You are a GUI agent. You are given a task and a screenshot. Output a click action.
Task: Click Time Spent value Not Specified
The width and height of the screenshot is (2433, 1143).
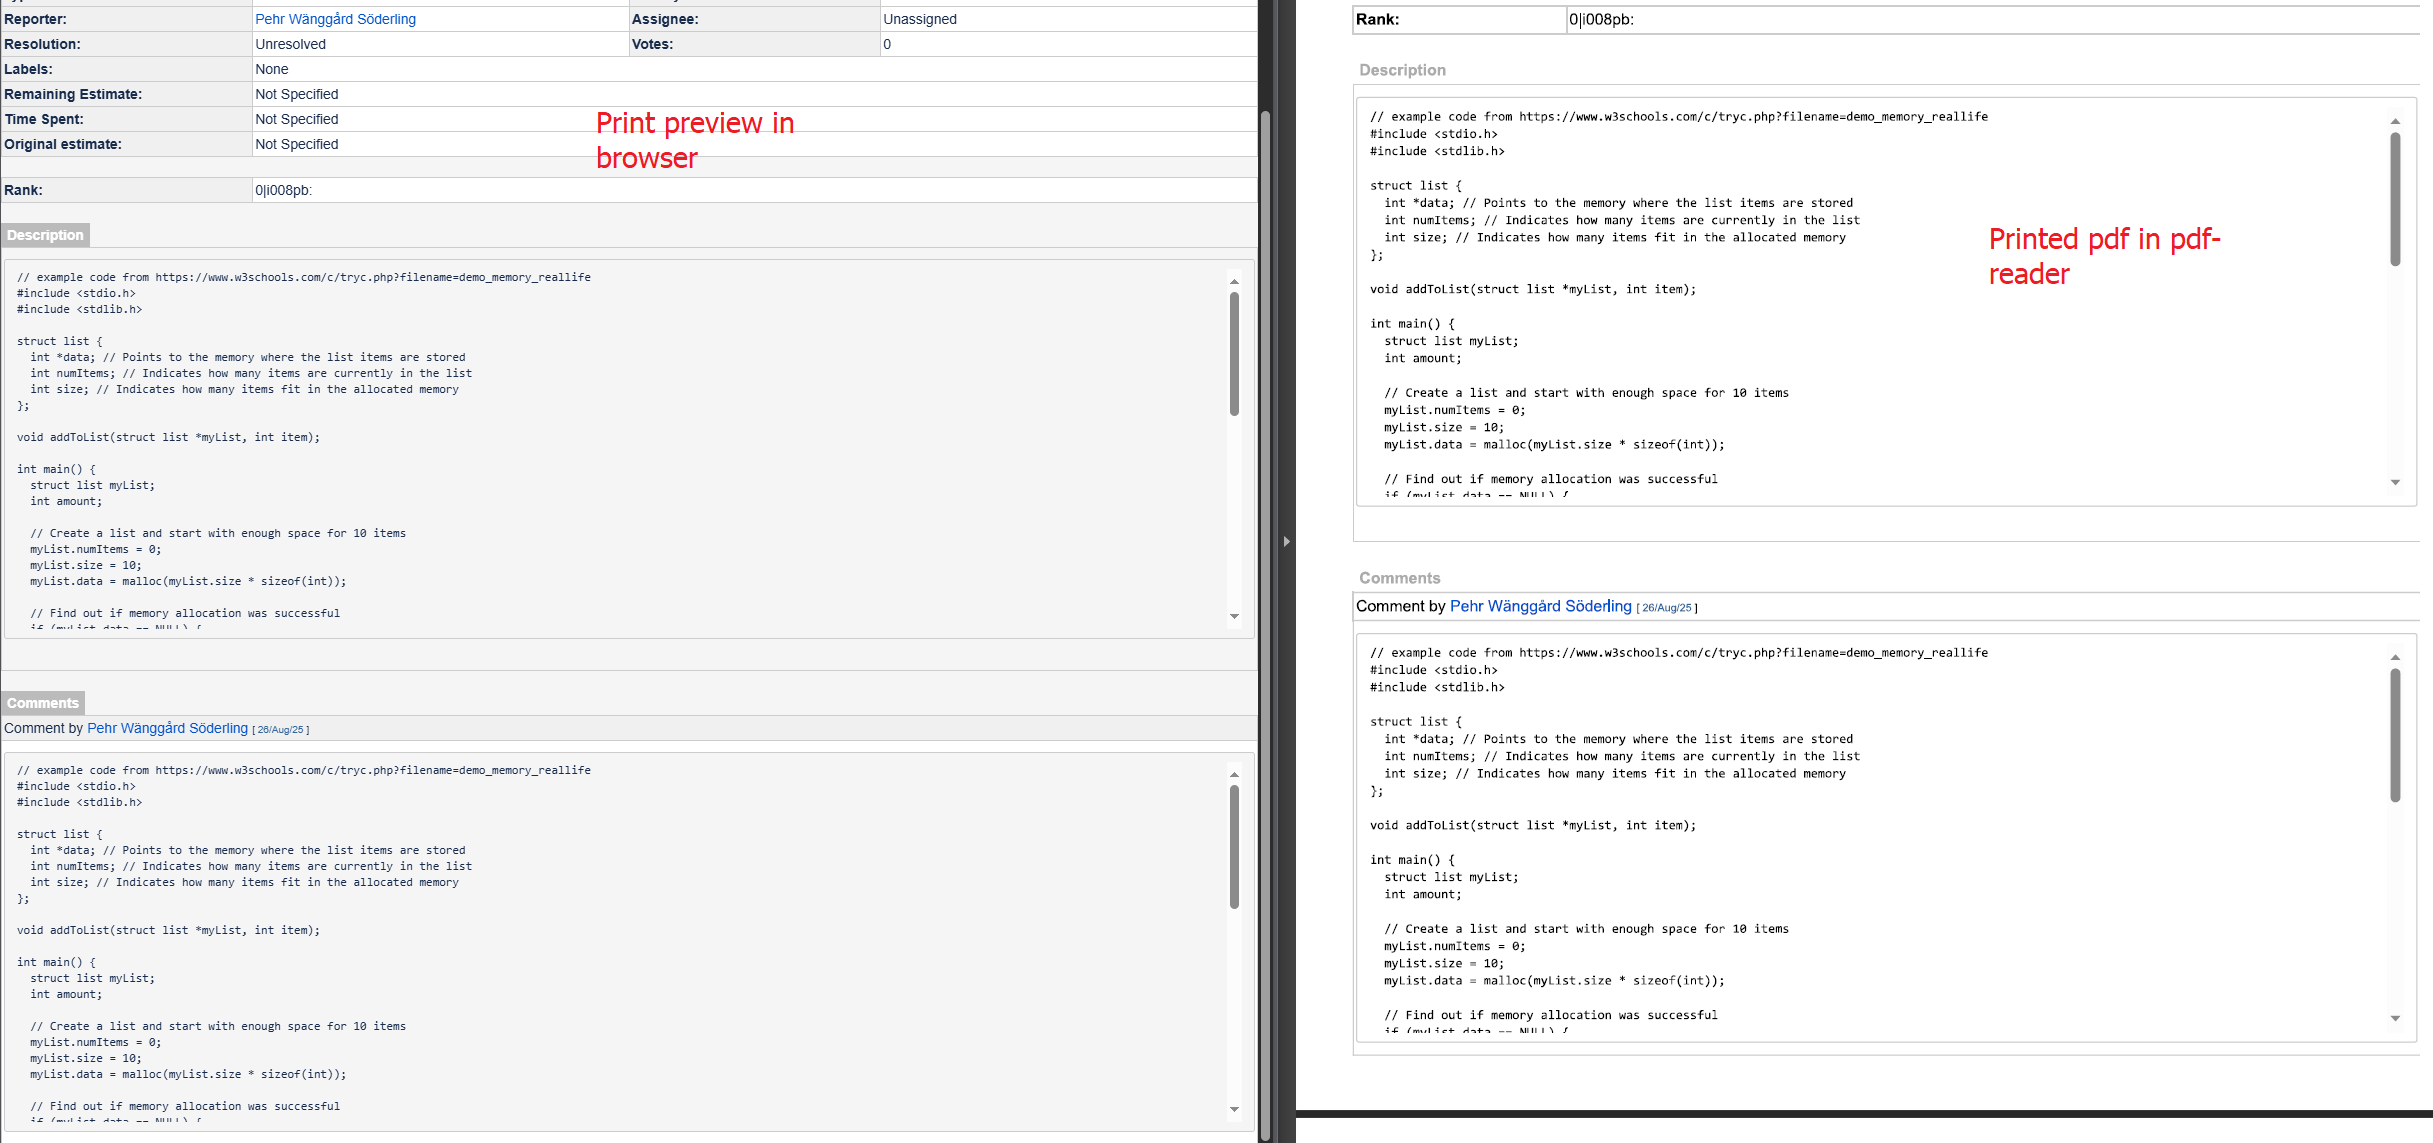point(296,119)
